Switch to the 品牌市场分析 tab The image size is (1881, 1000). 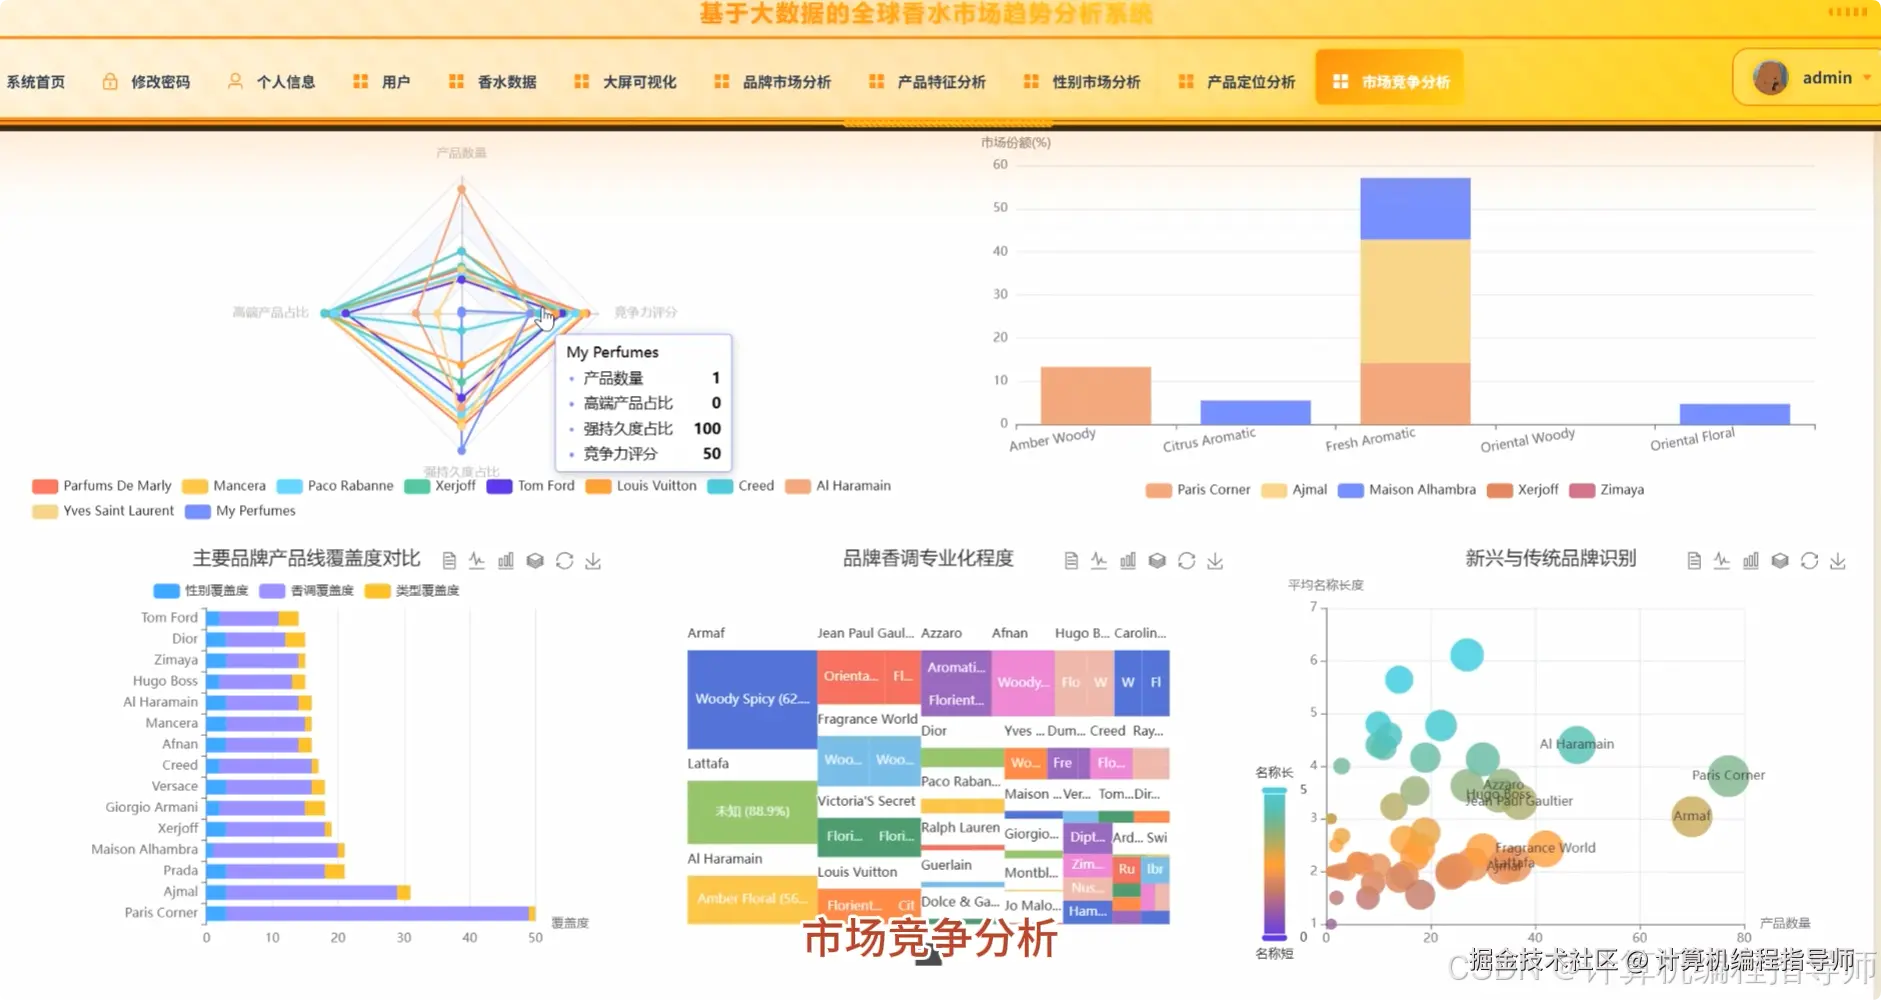785,81
